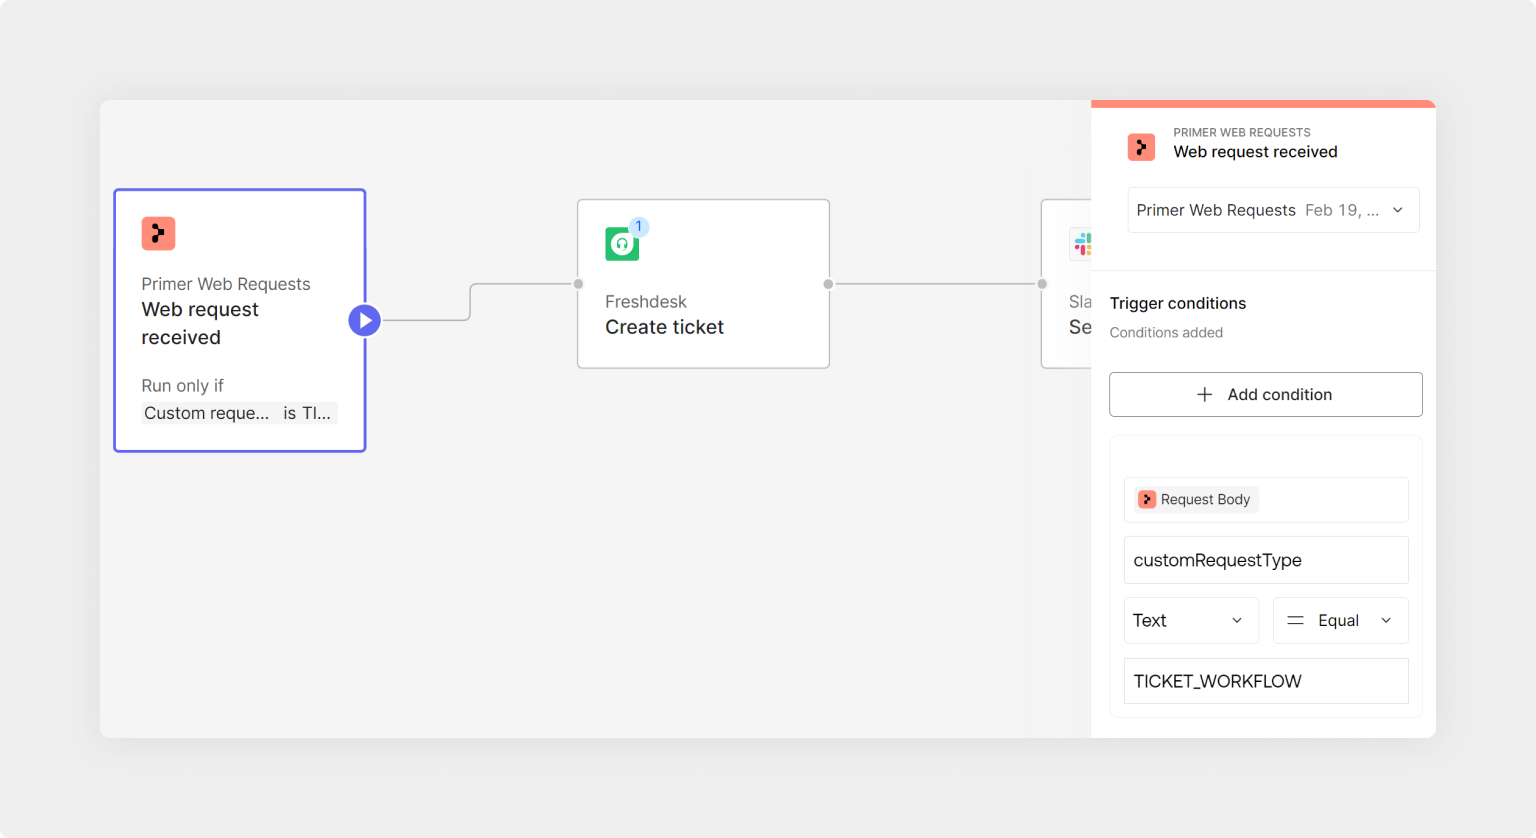1536x838 pixels.
Task: Open the Text data type dropdown
Action: tap(1191, 620)
